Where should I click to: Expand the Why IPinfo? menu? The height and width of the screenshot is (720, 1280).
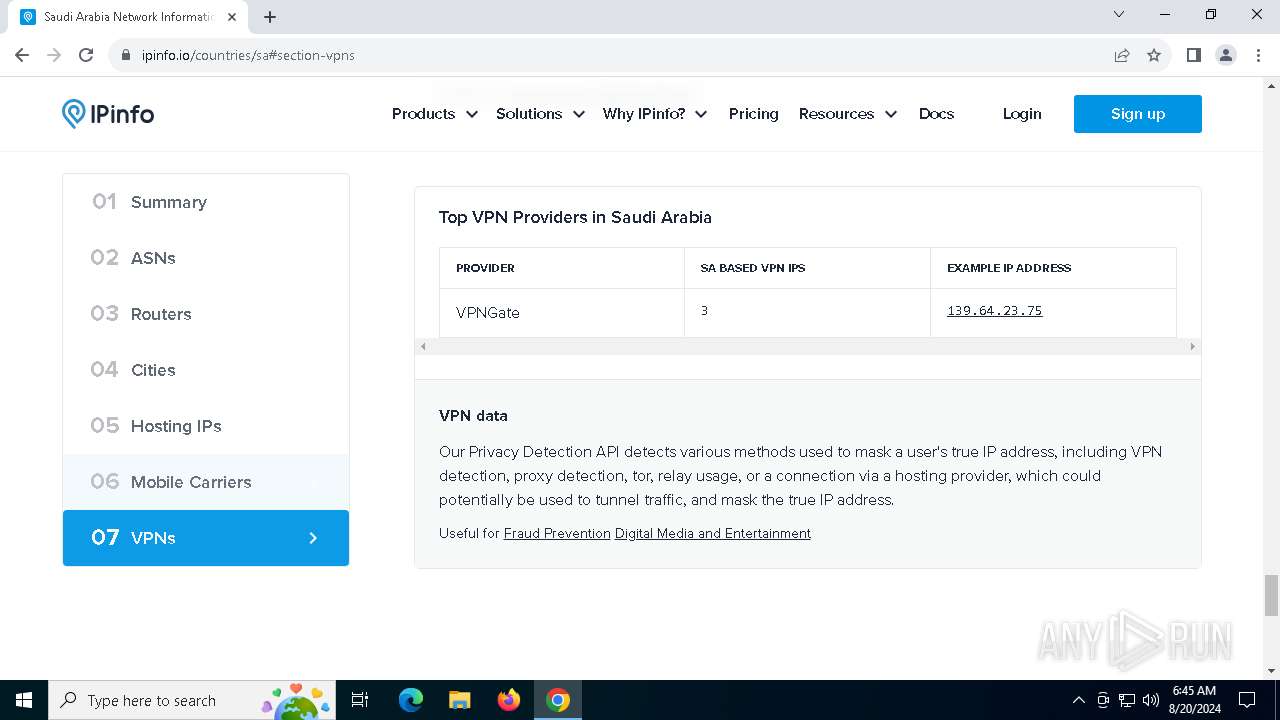click(x=655, y=114)
